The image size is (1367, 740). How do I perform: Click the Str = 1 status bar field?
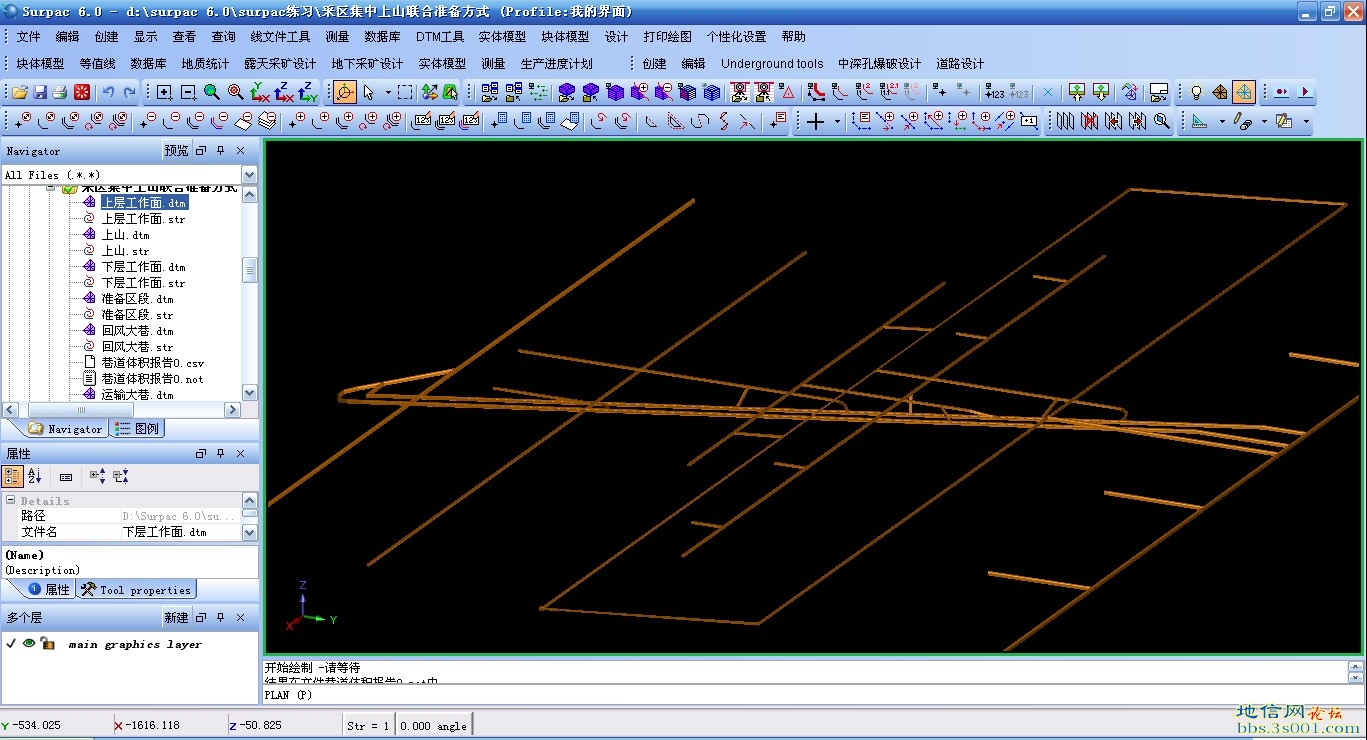click(x=368, y=725)
